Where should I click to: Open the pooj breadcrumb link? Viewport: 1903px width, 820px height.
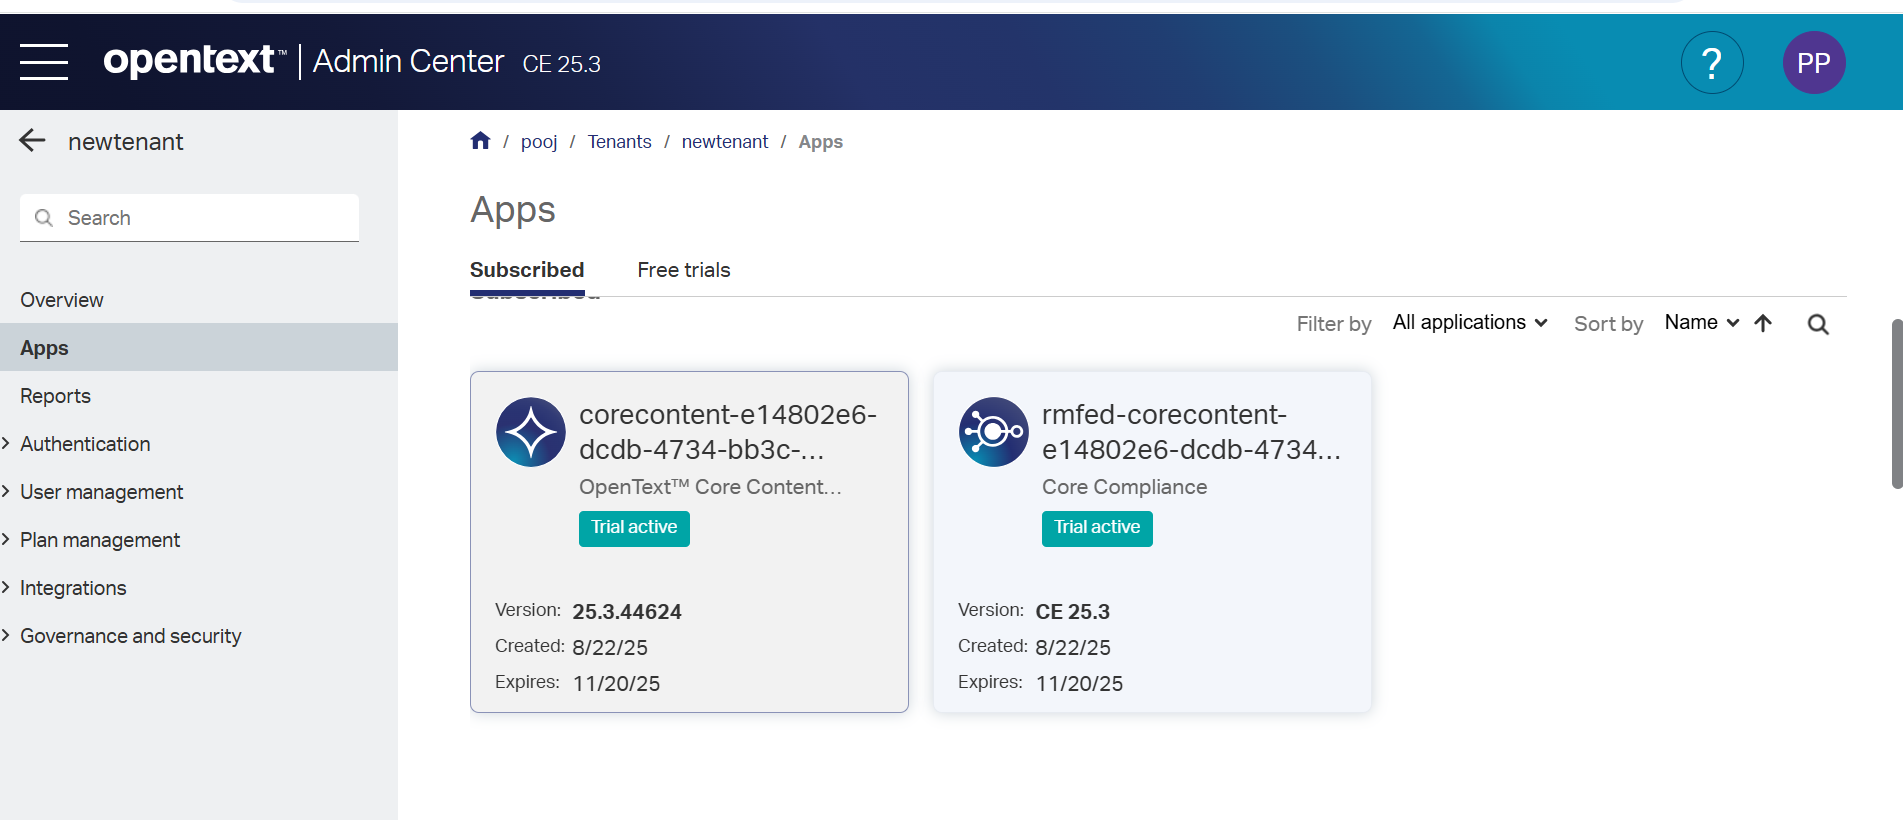pos(539,142)
